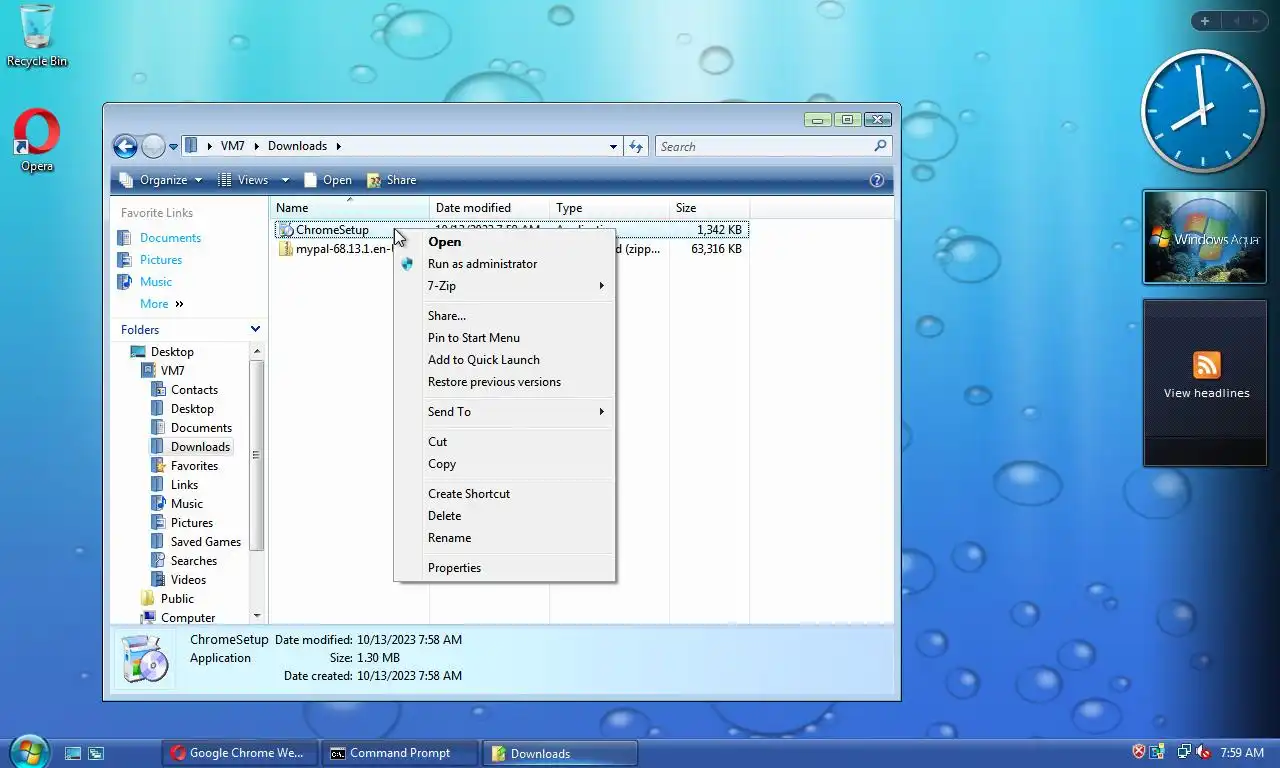Click the red security alert tray icon

click(1138, 752)
